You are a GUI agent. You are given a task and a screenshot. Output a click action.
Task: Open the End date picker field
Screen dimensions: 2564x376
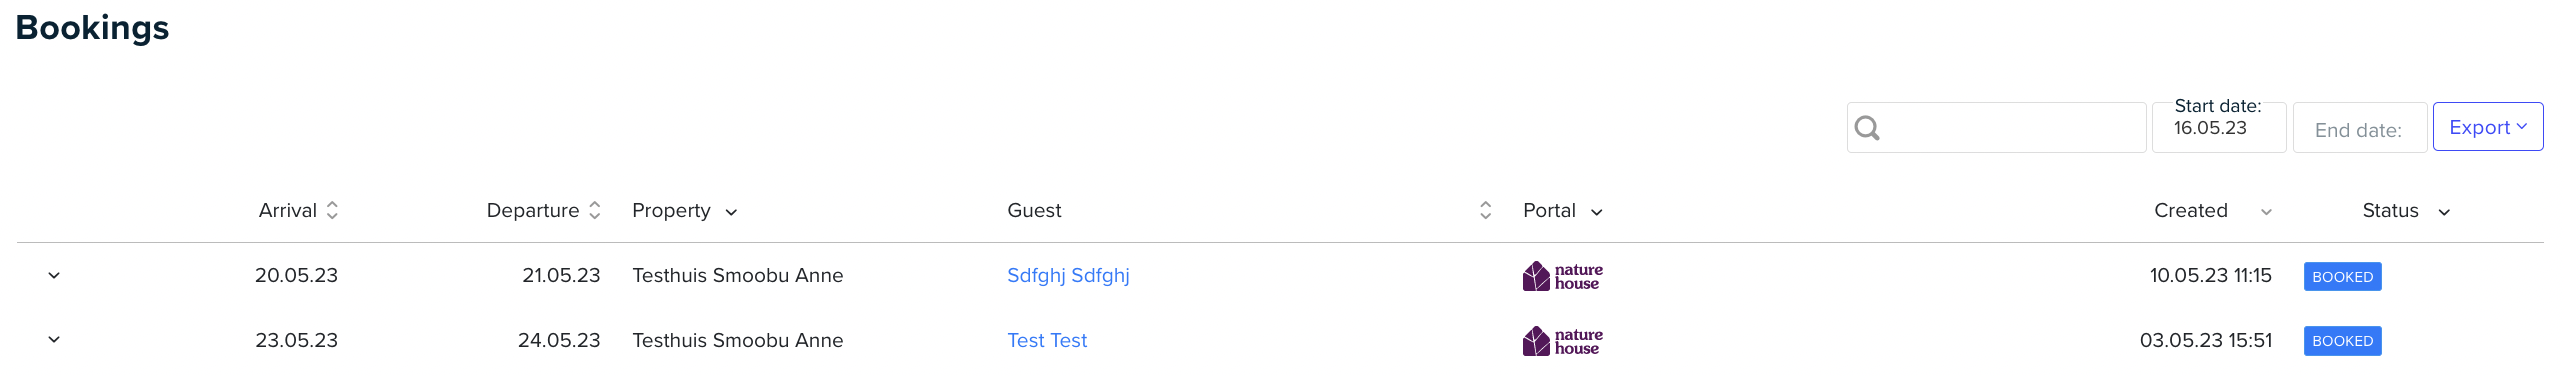point(2359,128)
